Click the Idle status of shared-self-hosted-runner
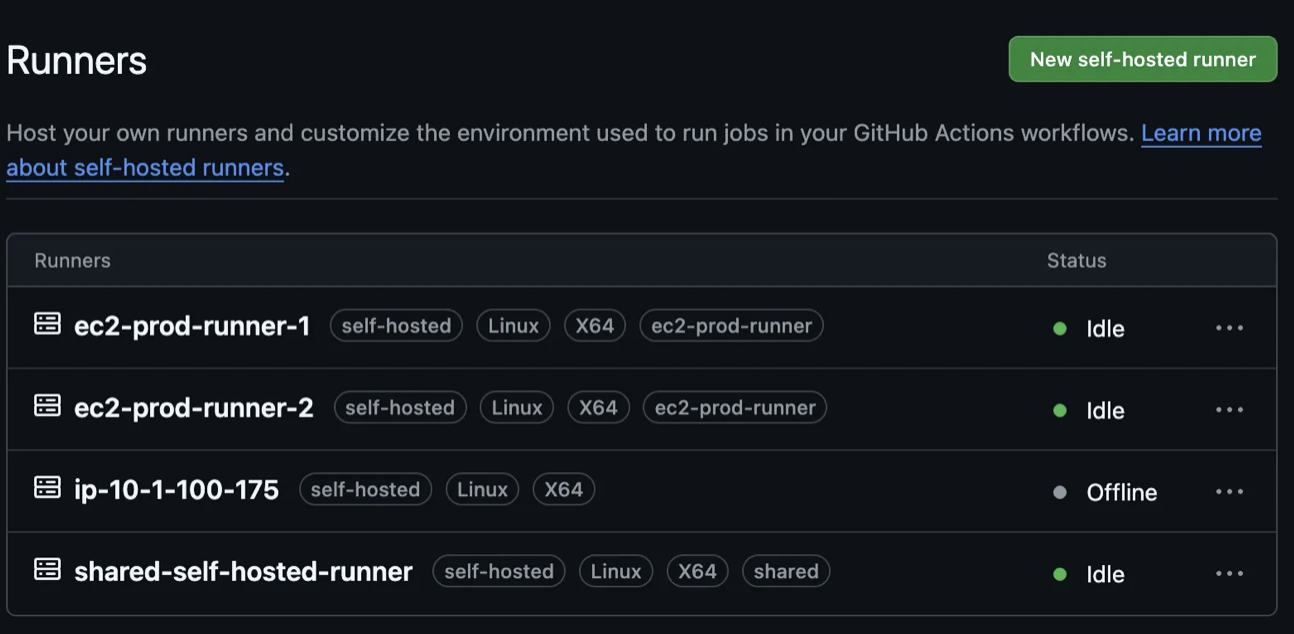 click(x=1105, y=574)
